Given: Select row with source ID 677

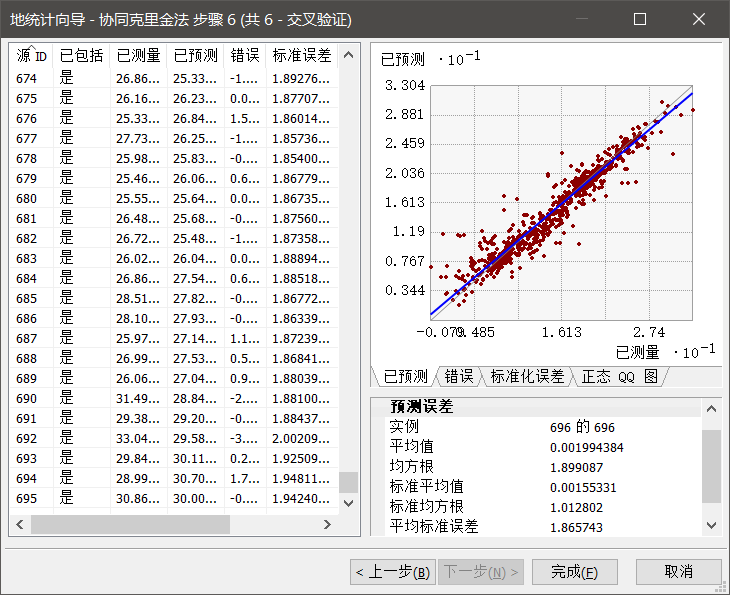Looking at the screenshot, I should 174,138.
